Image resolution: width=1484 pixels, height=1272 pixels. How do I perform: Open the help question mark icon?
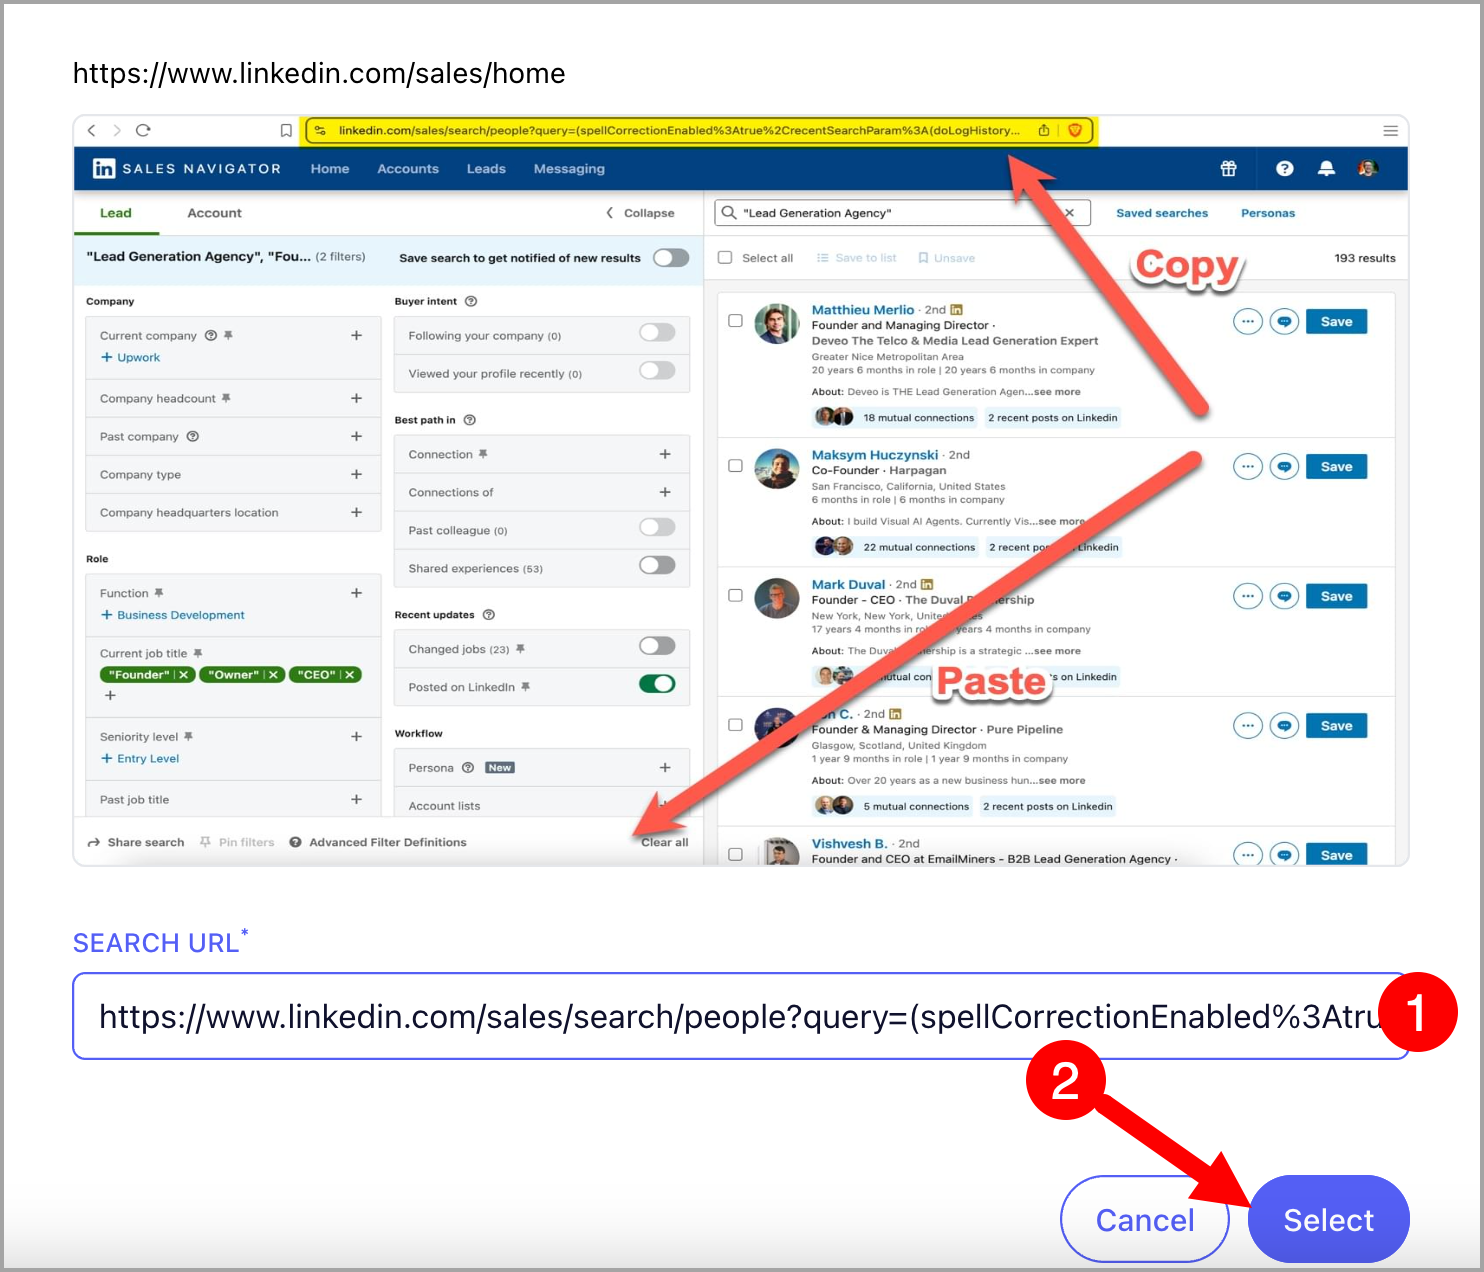point(1285,169)
